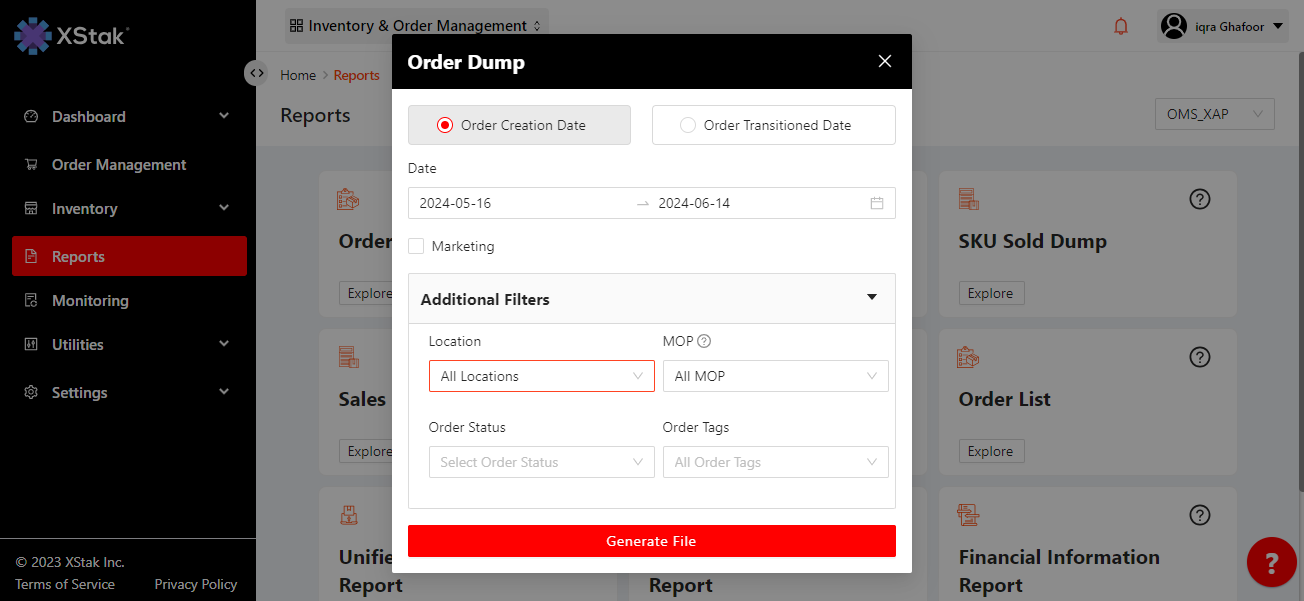Open the Location dropdown
The image size is (1304, 601).
point(541,376)
